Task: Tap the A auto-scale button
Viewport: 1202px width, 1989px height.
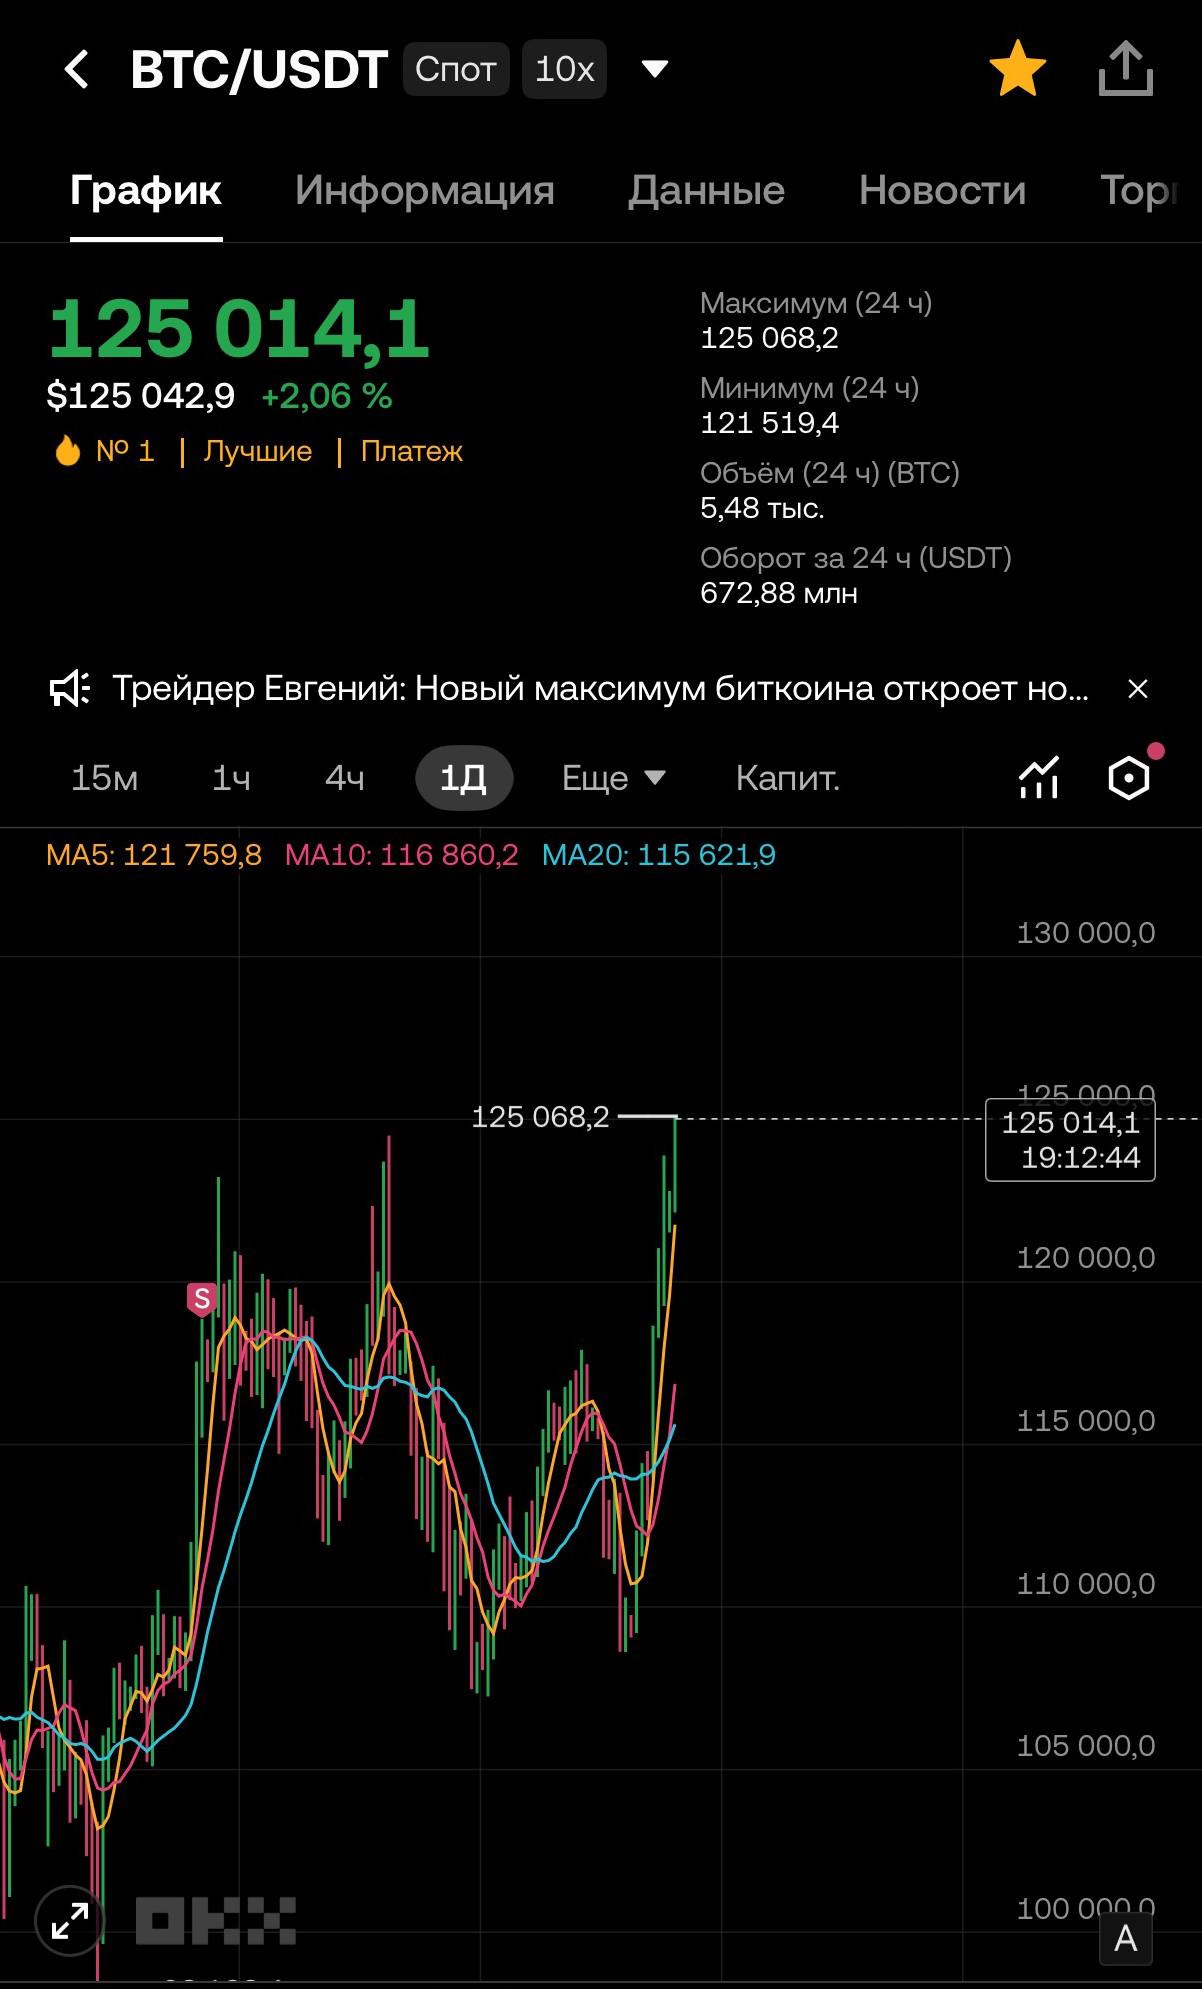Action: (1125, 1938)
